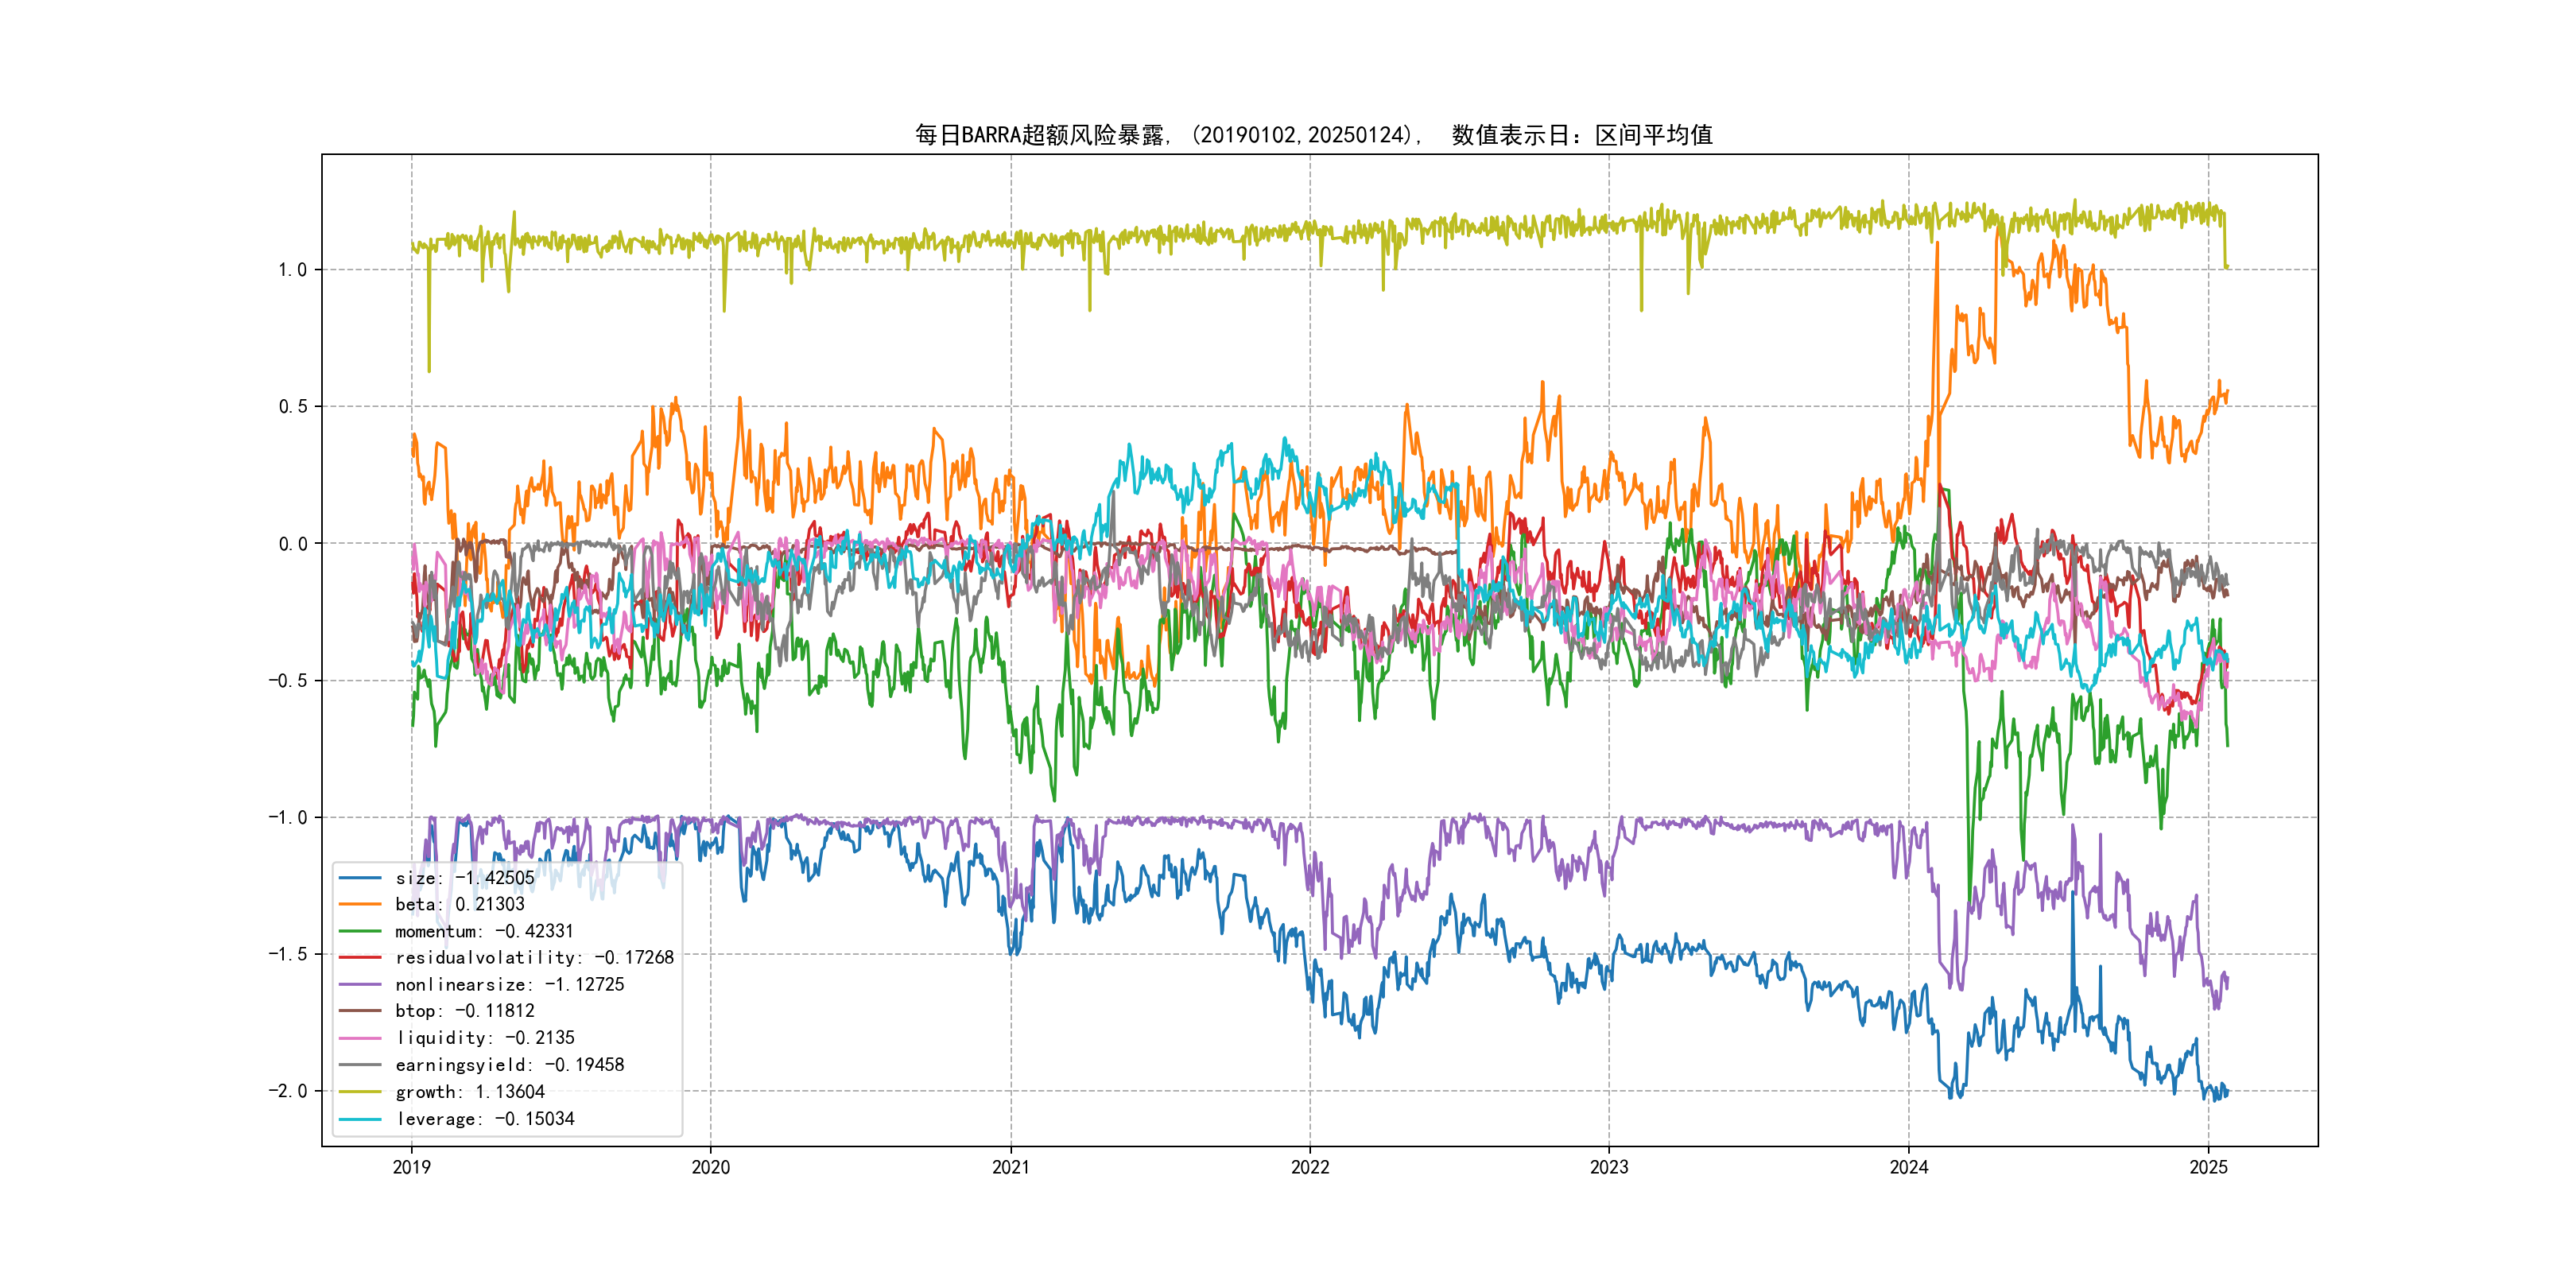Click the residualvolatility legend label
The height and width of the screenshot is (1288, 2576).
point(534,958)
